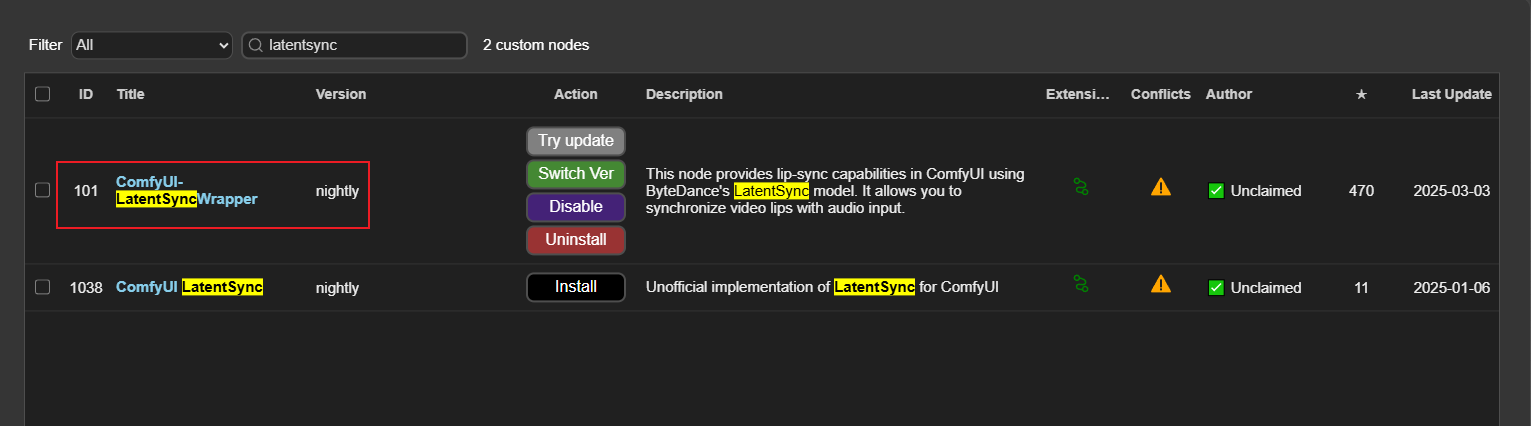Sort by the Title column header

[131, 94]
